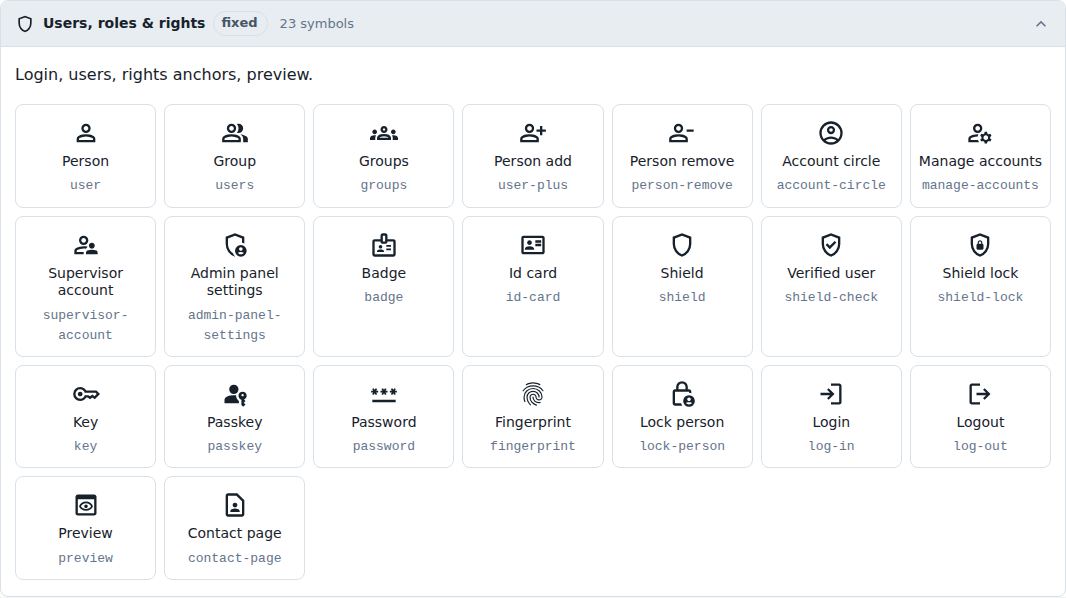
Task: Pick the Lock person icon
Action: coord(683,393)
